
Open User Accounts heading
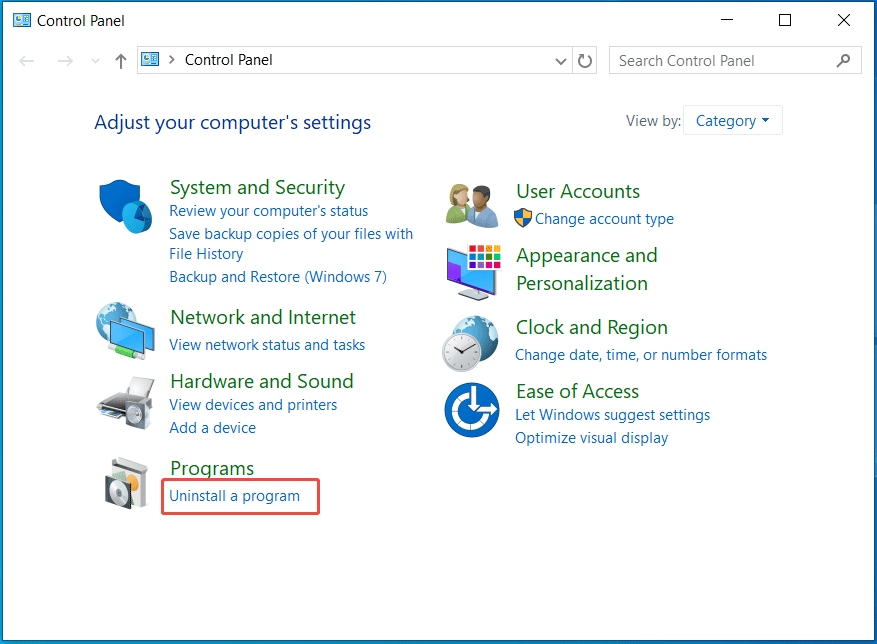(x=578, y=191)
